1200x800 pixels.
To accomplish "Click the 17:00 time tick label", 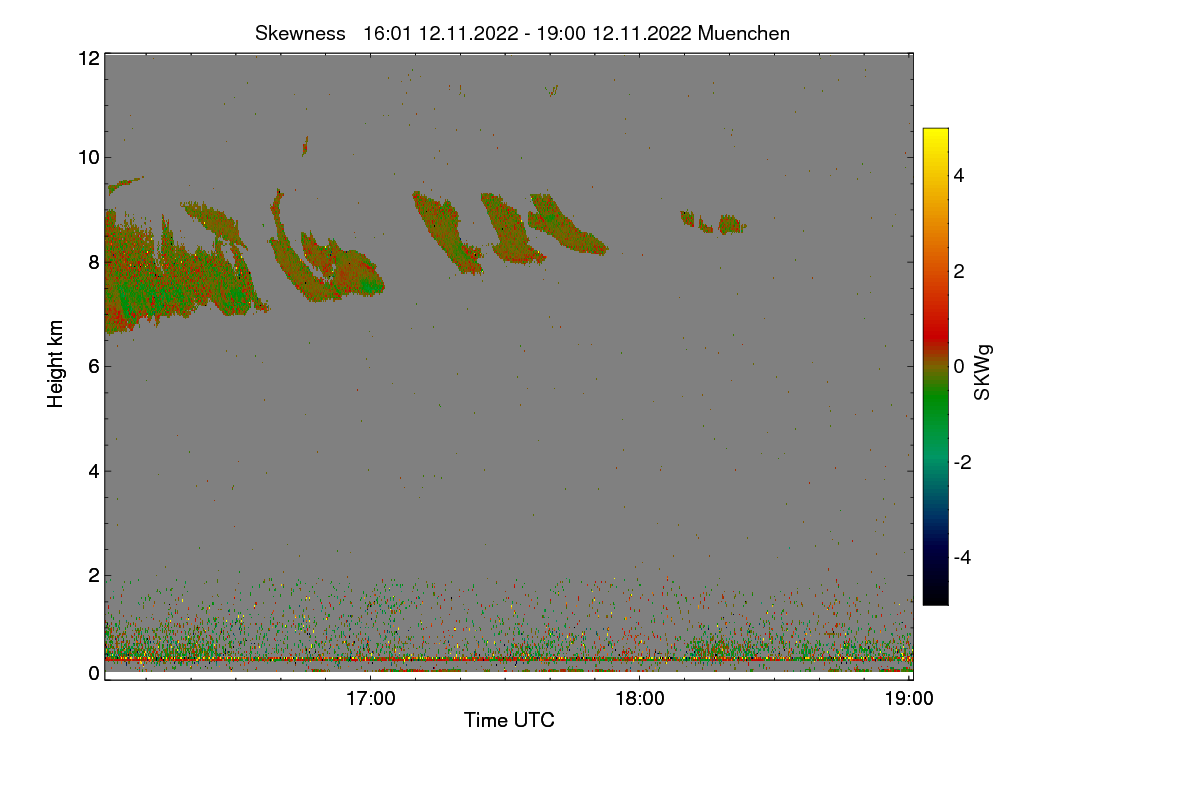I will pos(370,699).
